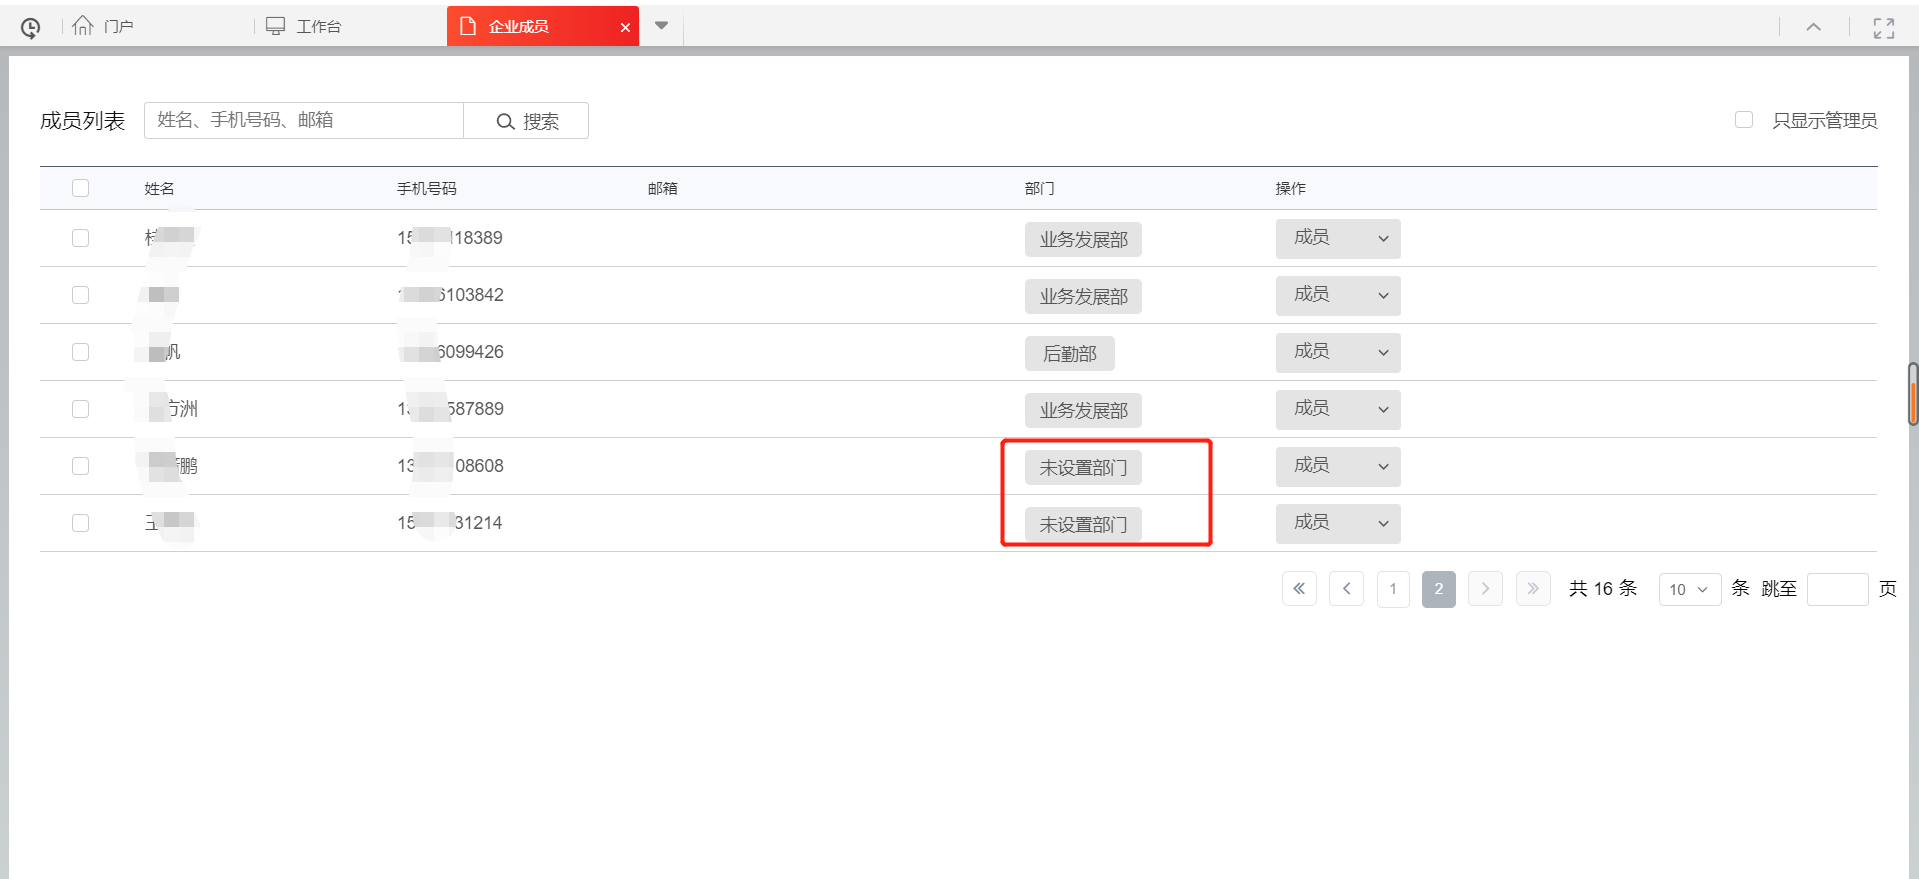Check the row with phone ending 103842
Screen dimensions: 1919x879
click(x=81, y=295)
